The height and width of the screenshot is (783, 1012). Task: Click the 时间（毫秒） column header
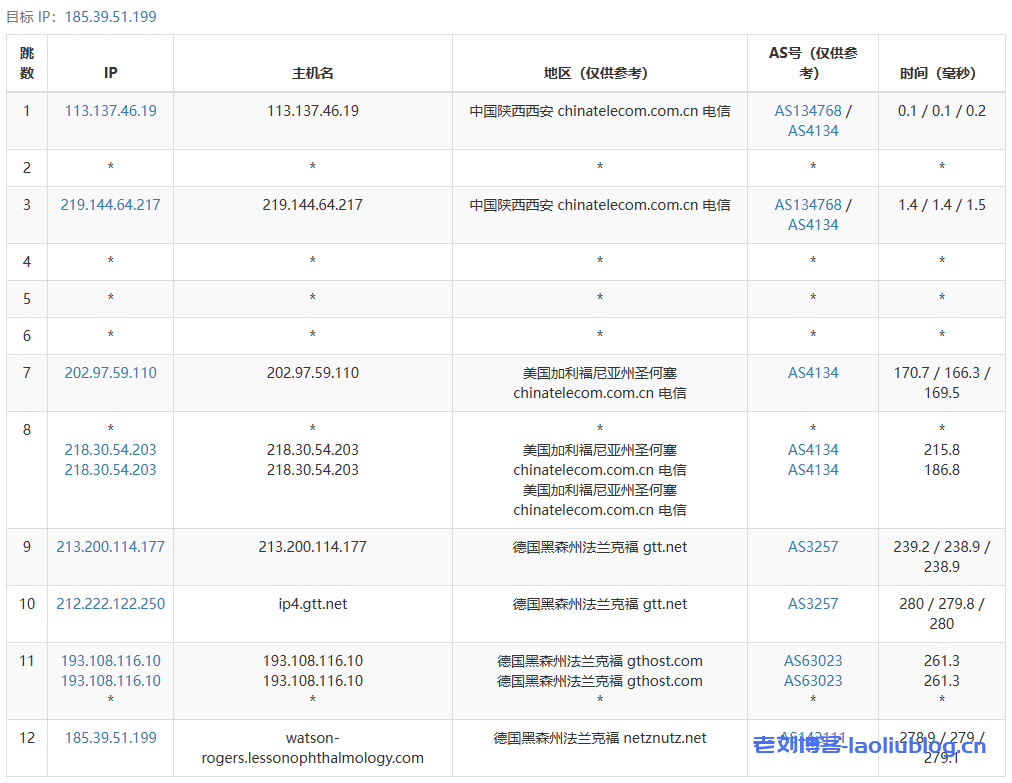point(941,73)
